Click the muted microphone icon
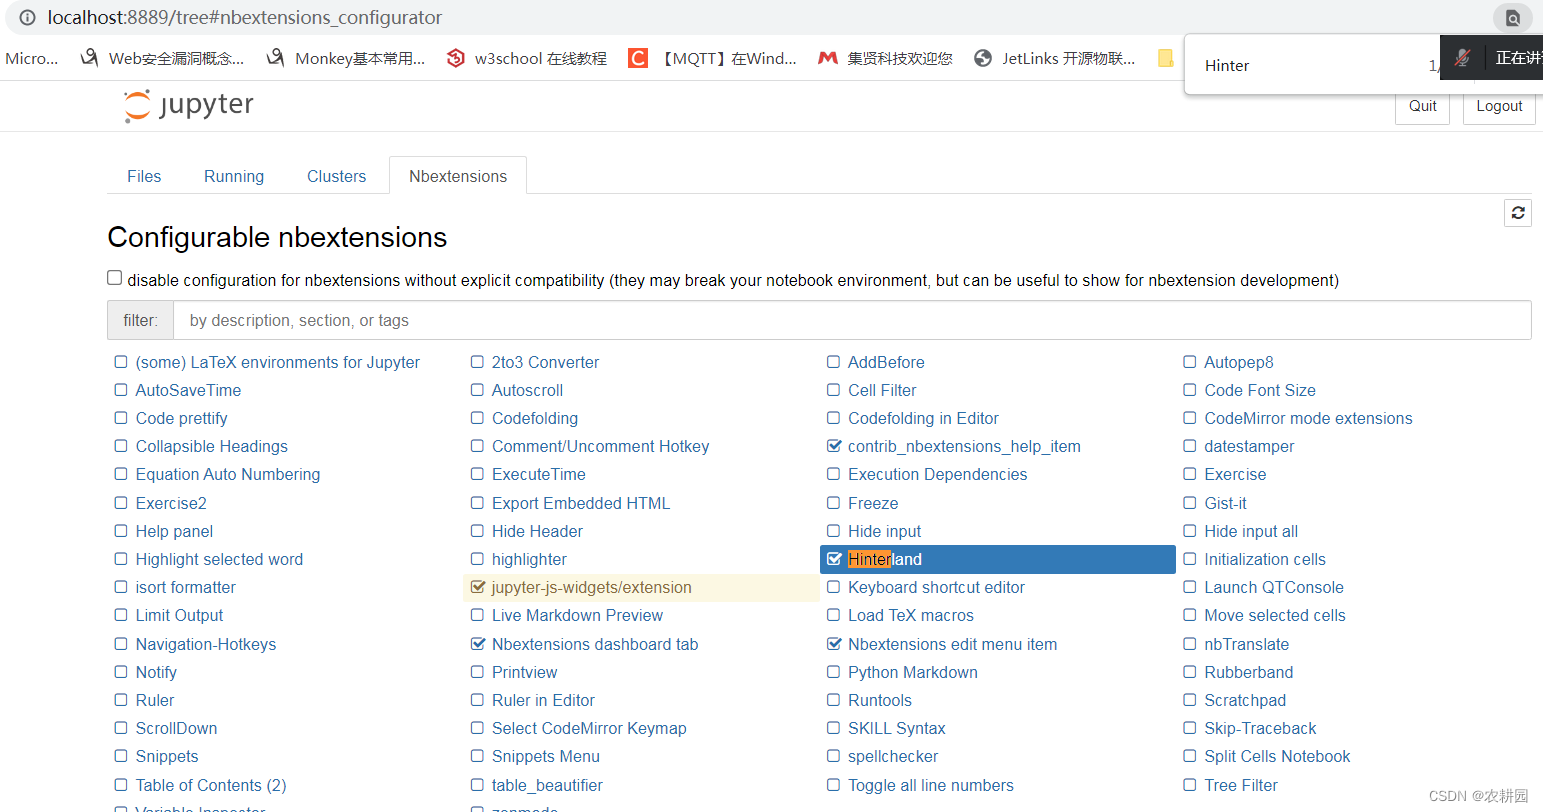Viewport: 1543px width, 812px height. 1462,58
